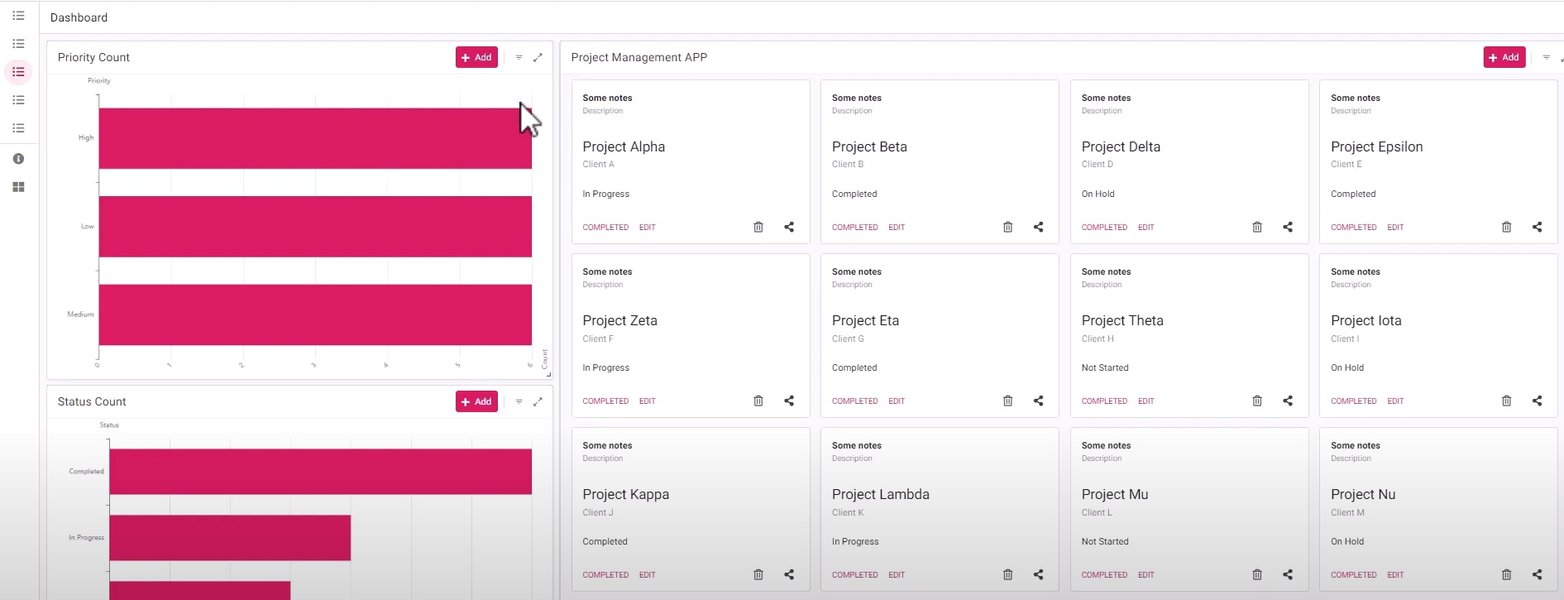Image resolution: width=1564 pixels, height=600 pixels.
Task: Click the Client H label
Action: pyautogui.click(x=1098, y=339)
